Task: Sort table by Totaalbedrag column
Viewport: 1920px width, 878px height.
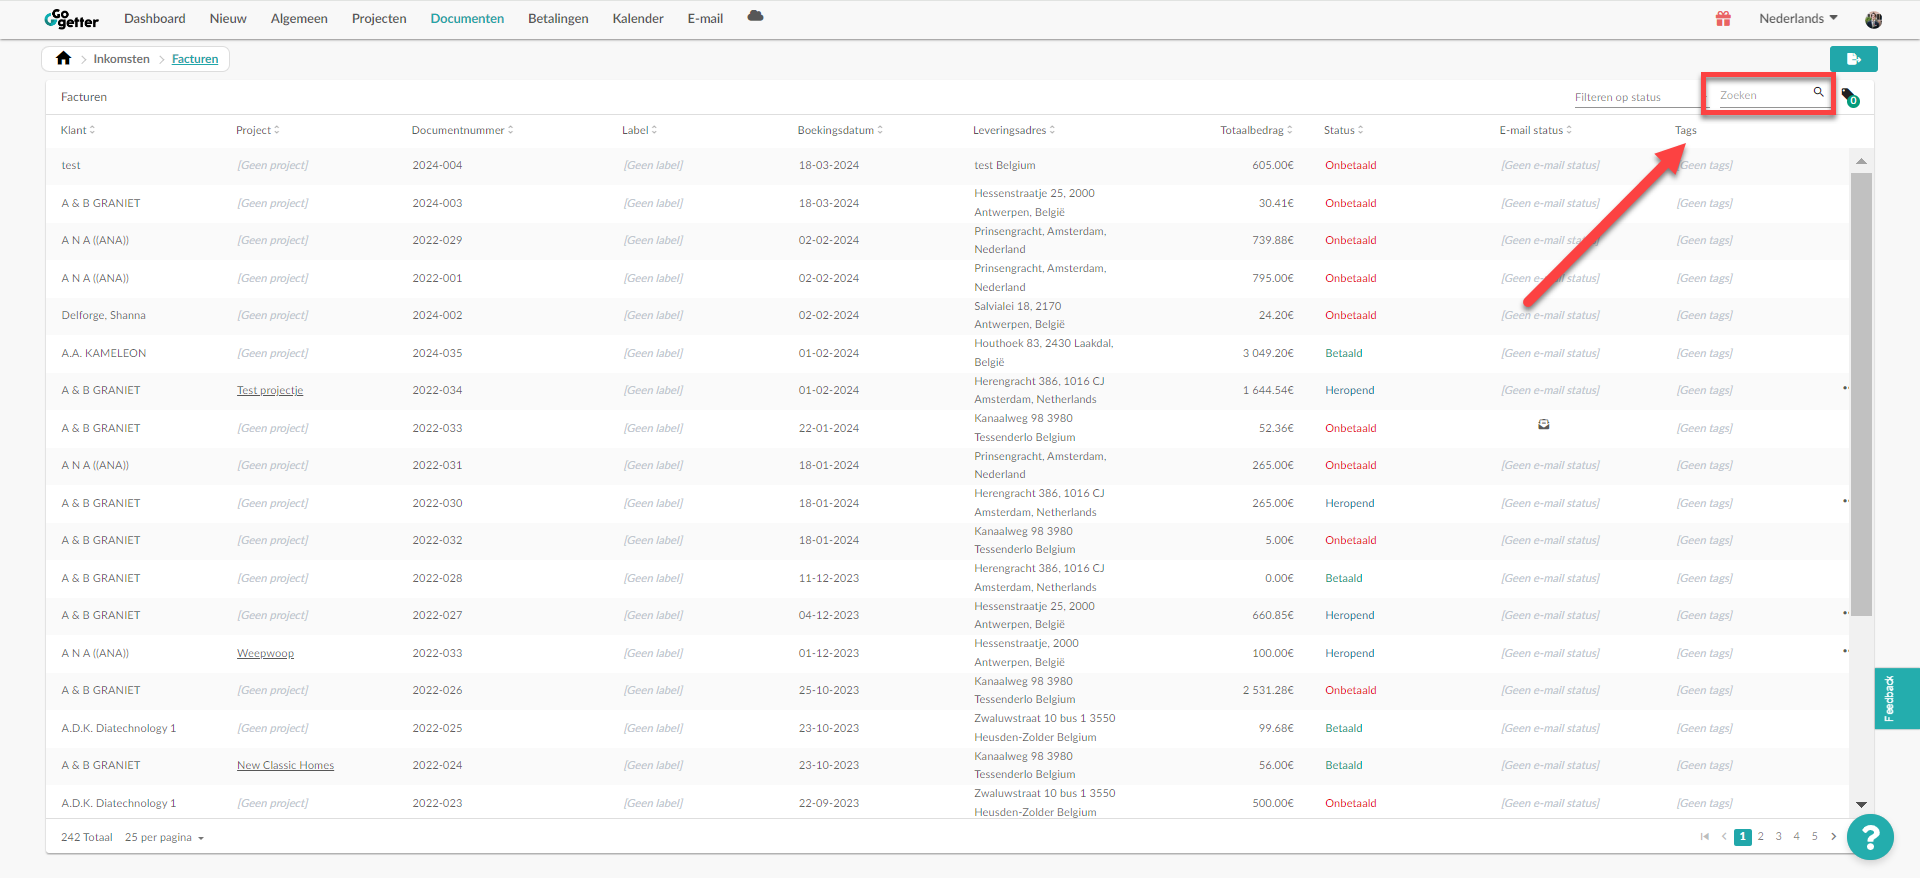Action: click(1256, 130)
